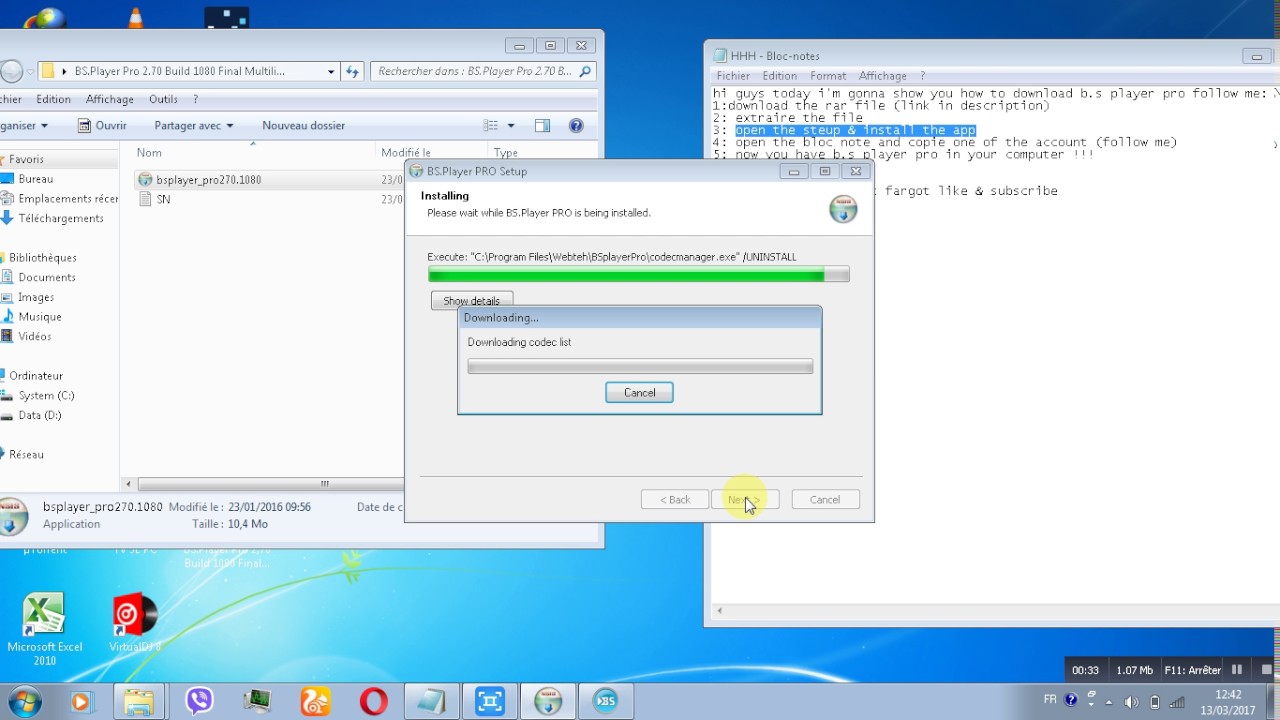Open Emplacements récents in navigation pane

(68, 199)
